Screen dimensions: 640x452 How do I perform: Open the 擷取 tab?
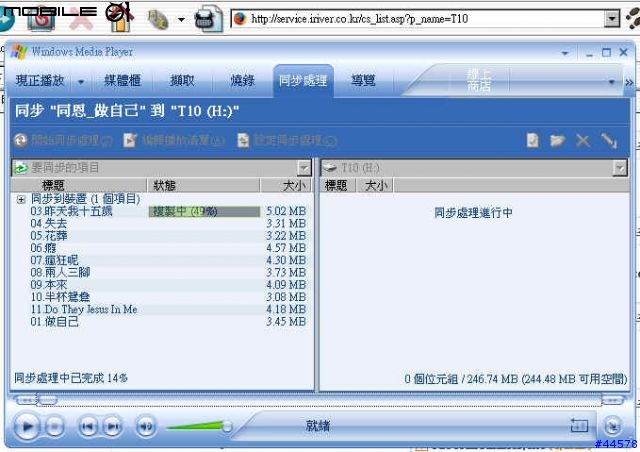182,80
